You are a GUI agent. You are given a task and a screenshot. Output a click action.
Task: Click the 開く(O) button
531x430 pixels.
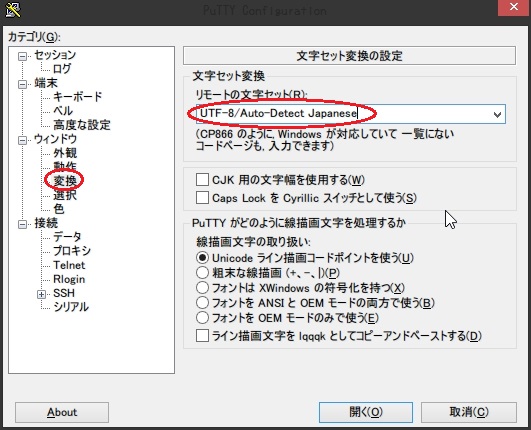[366, 412]
